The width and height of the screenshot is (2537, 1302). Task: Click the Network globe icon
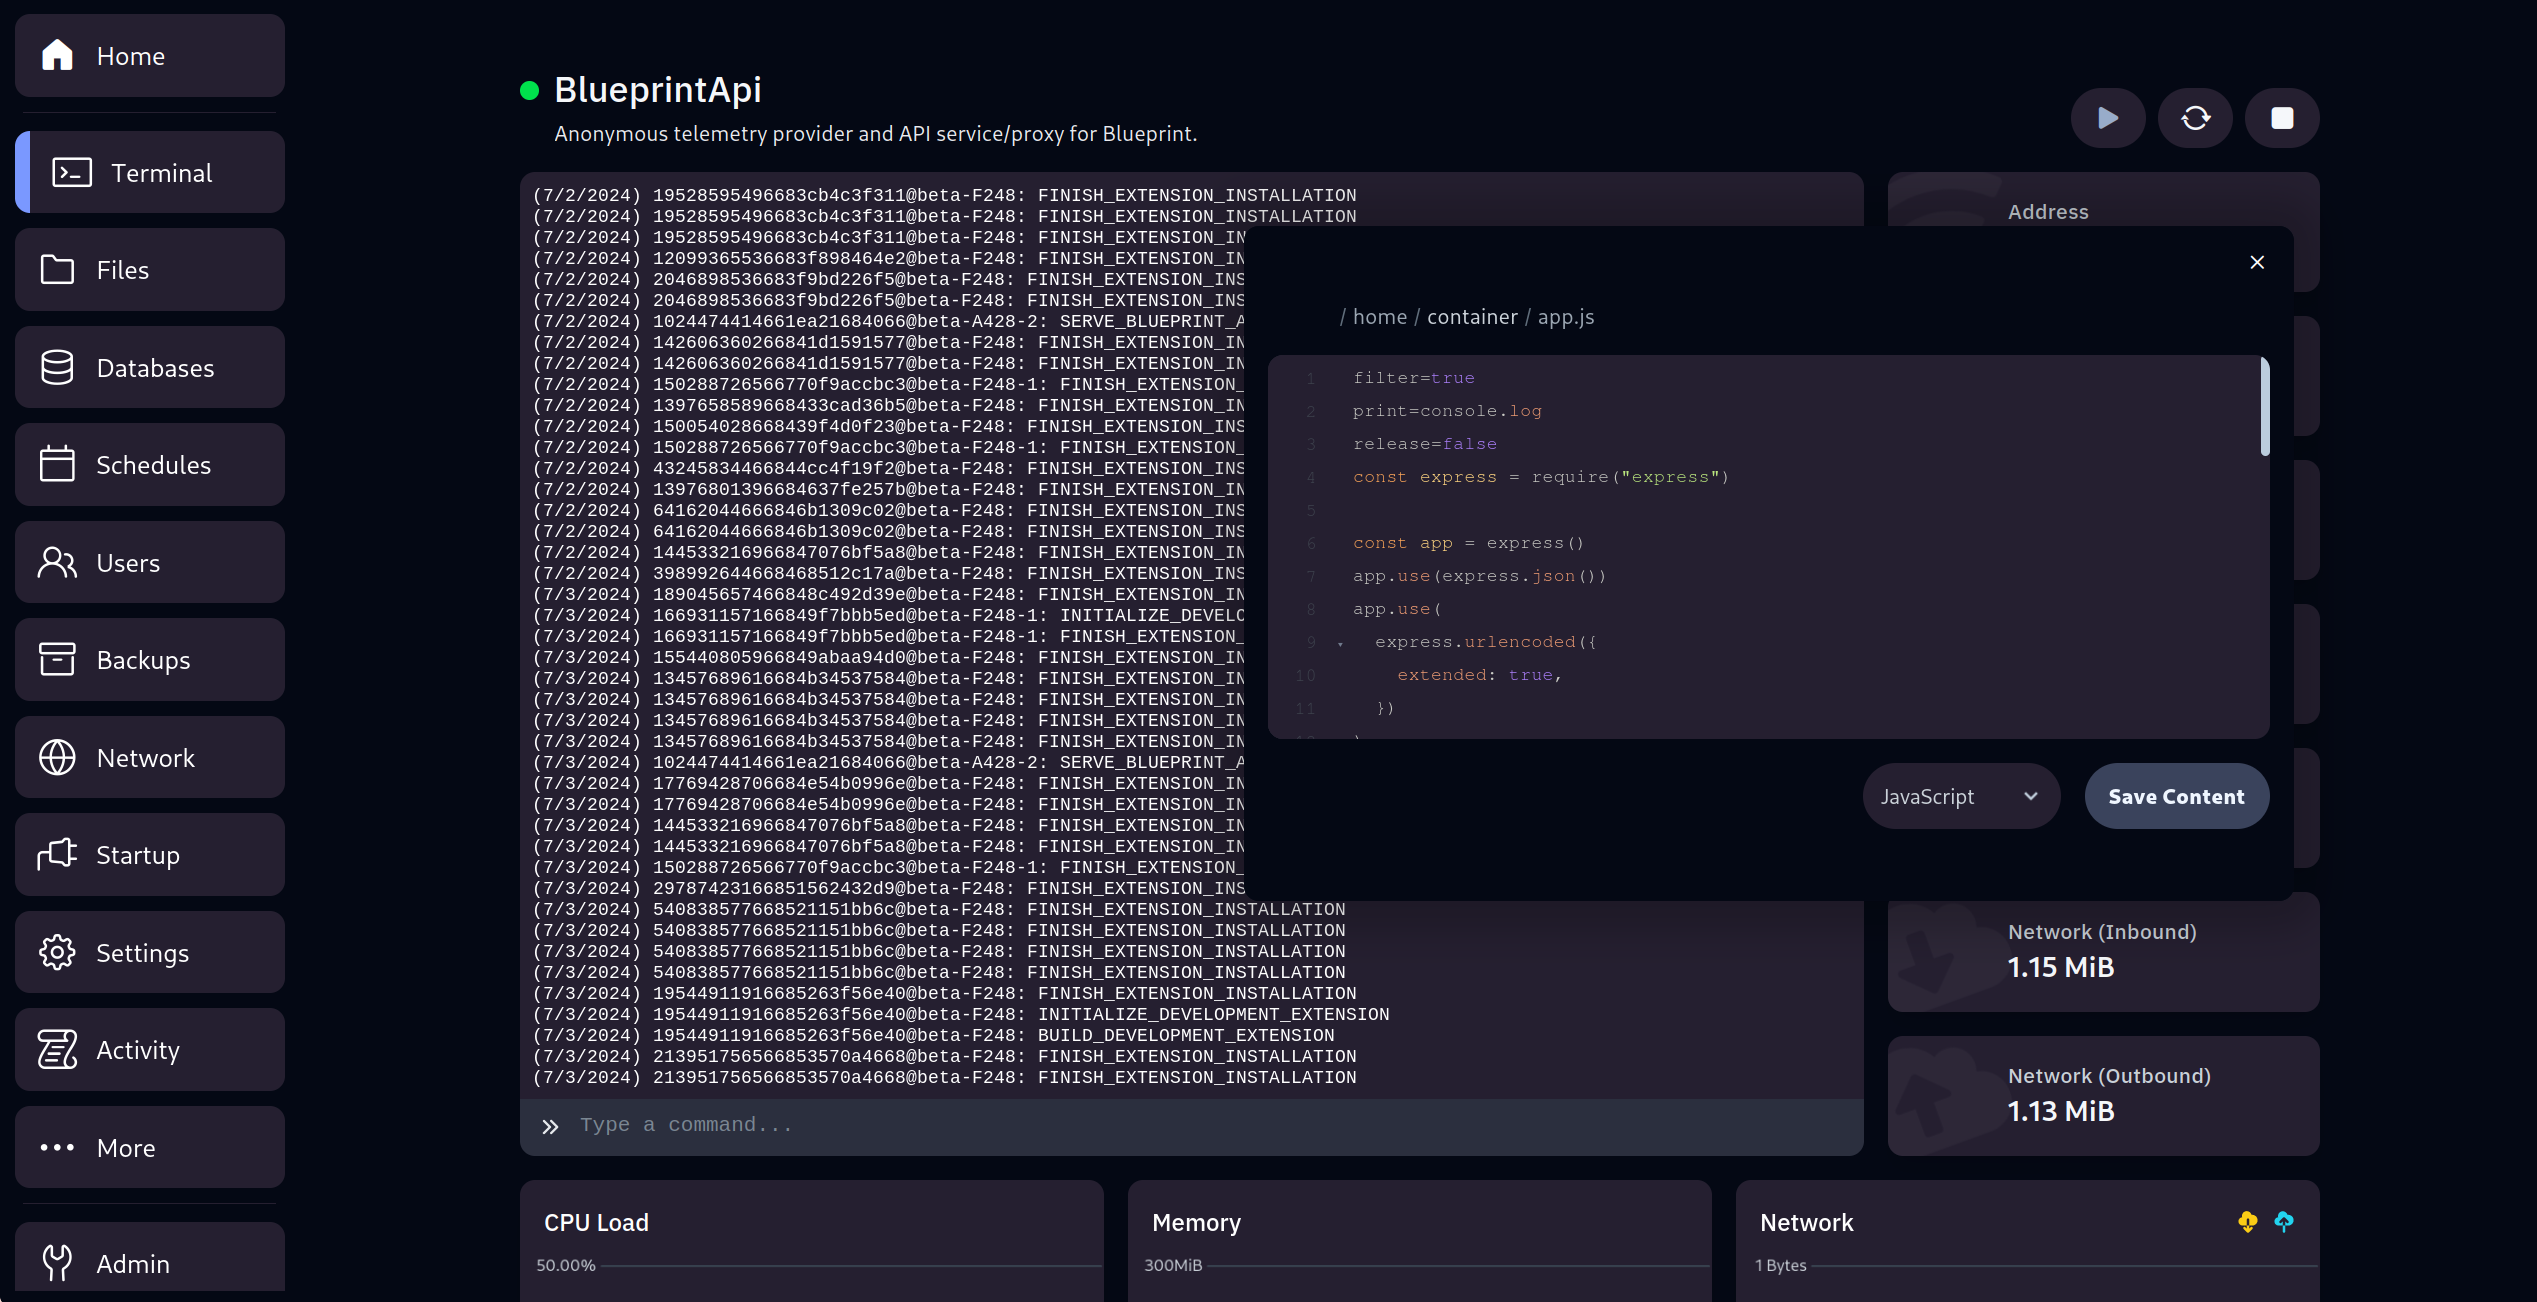[x=57, y=758]
